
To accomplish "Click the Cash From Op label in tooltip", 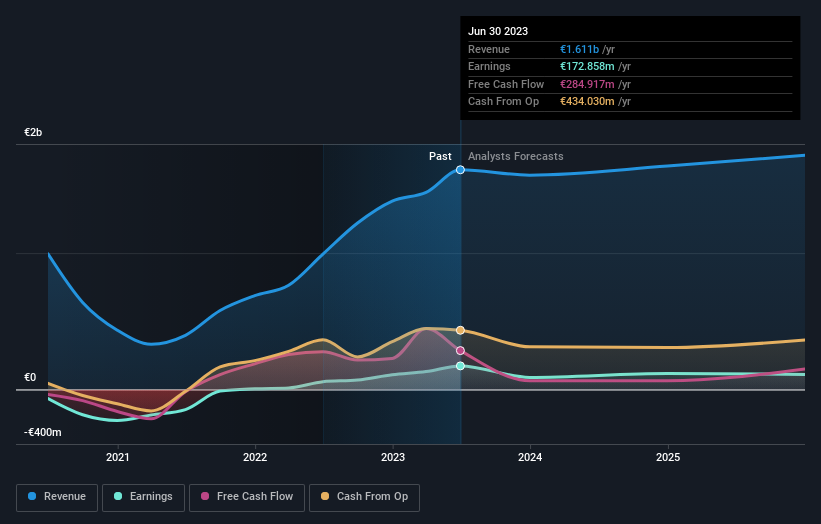I will [503, 102].
